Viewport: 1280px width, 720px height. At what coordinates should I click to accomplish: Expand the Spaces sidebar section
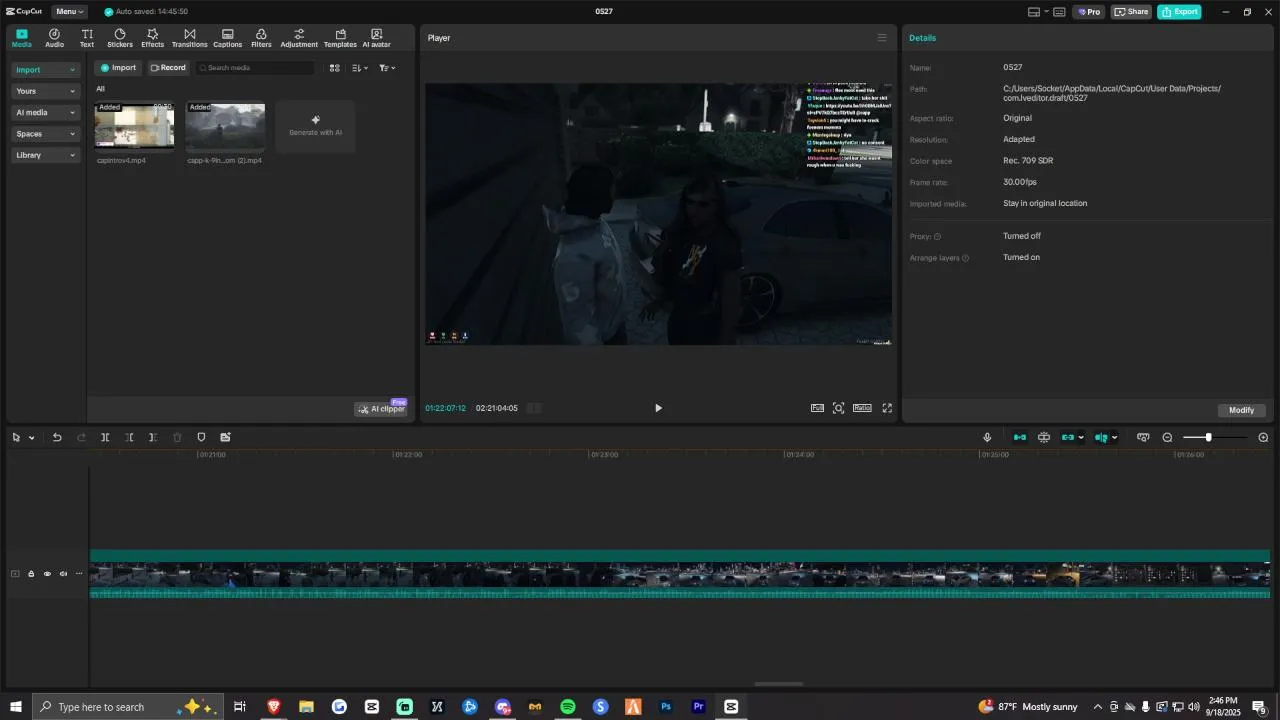point(45,134)
